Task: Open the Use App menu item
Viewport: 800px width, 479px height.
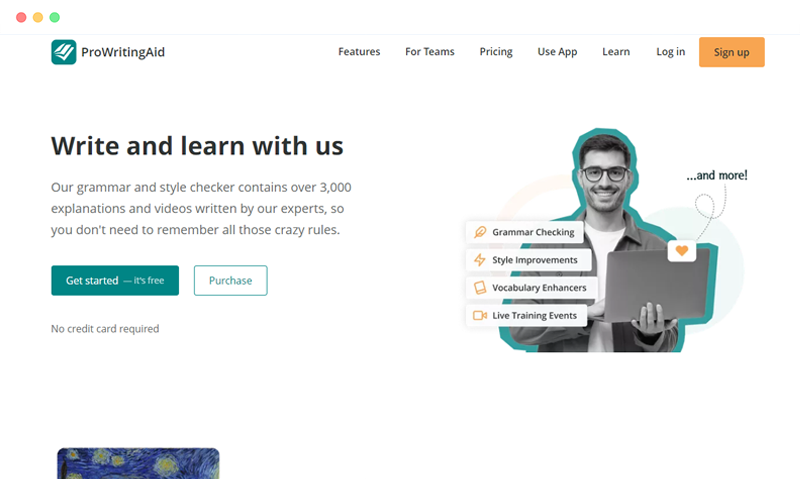Action: pyautogui.click(x=557, y=52)
